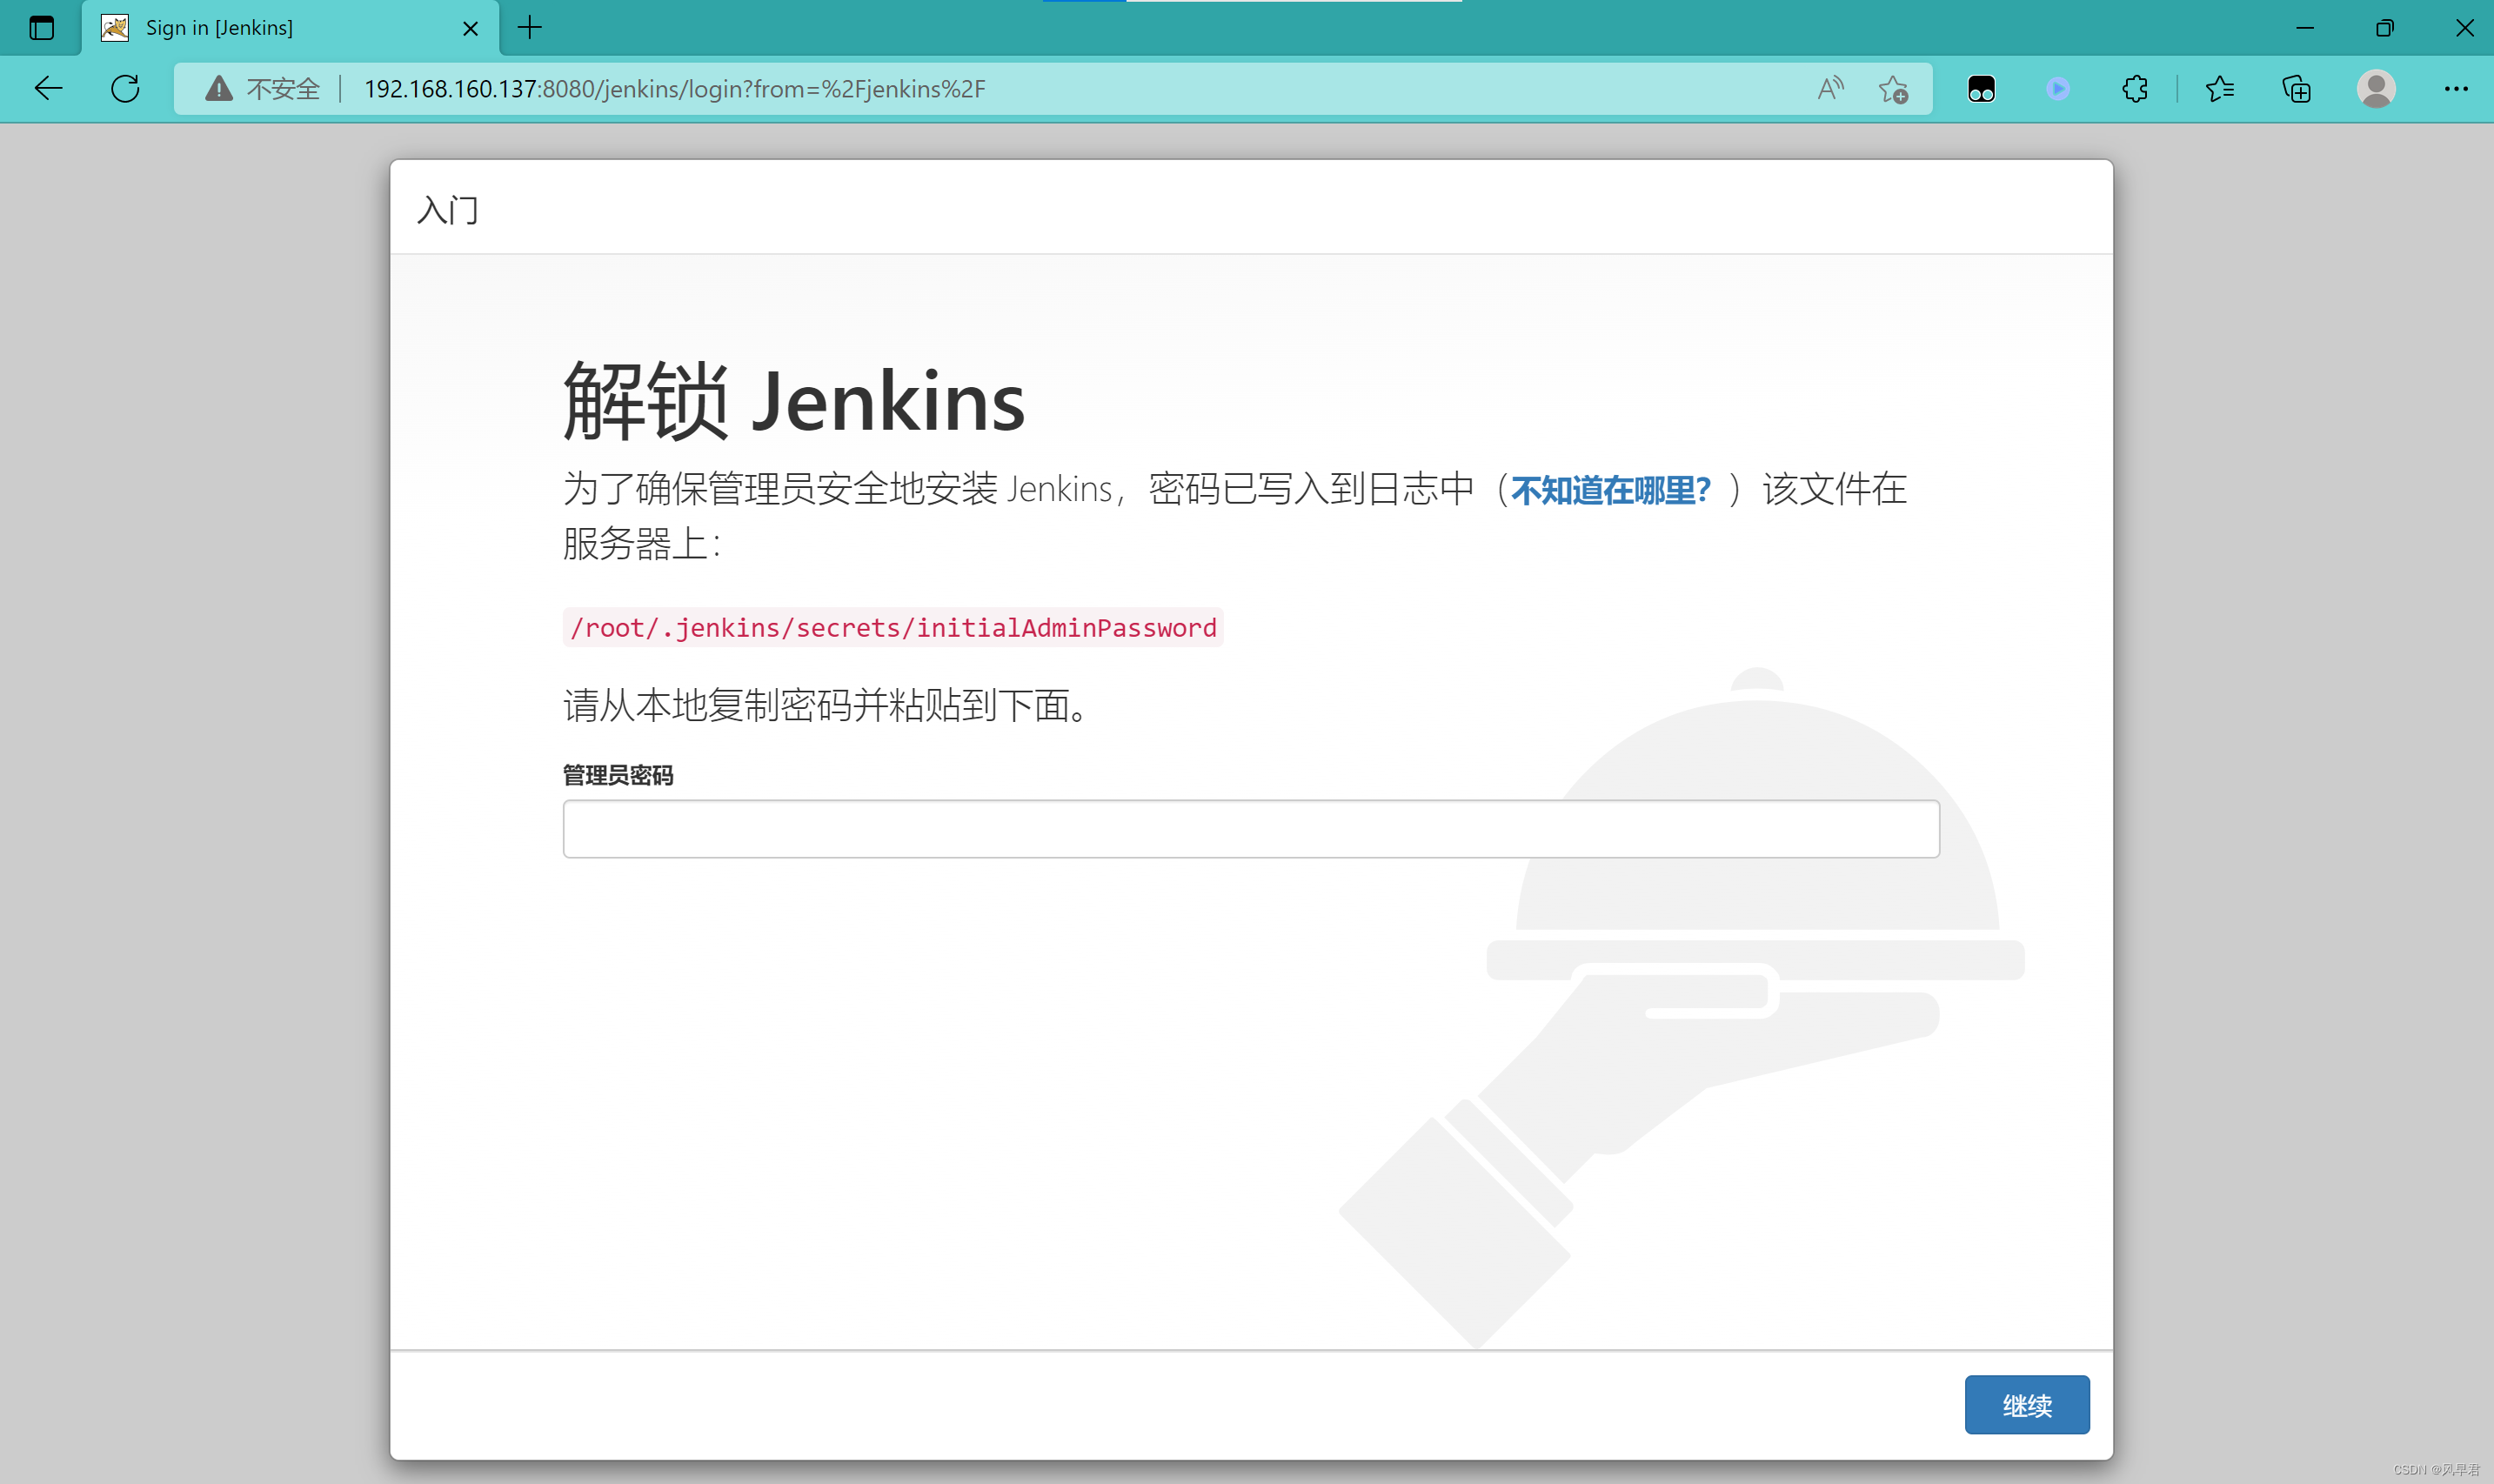Click the address bar URL
The image size is (2494, 1484).
click(x=675, y=89)
